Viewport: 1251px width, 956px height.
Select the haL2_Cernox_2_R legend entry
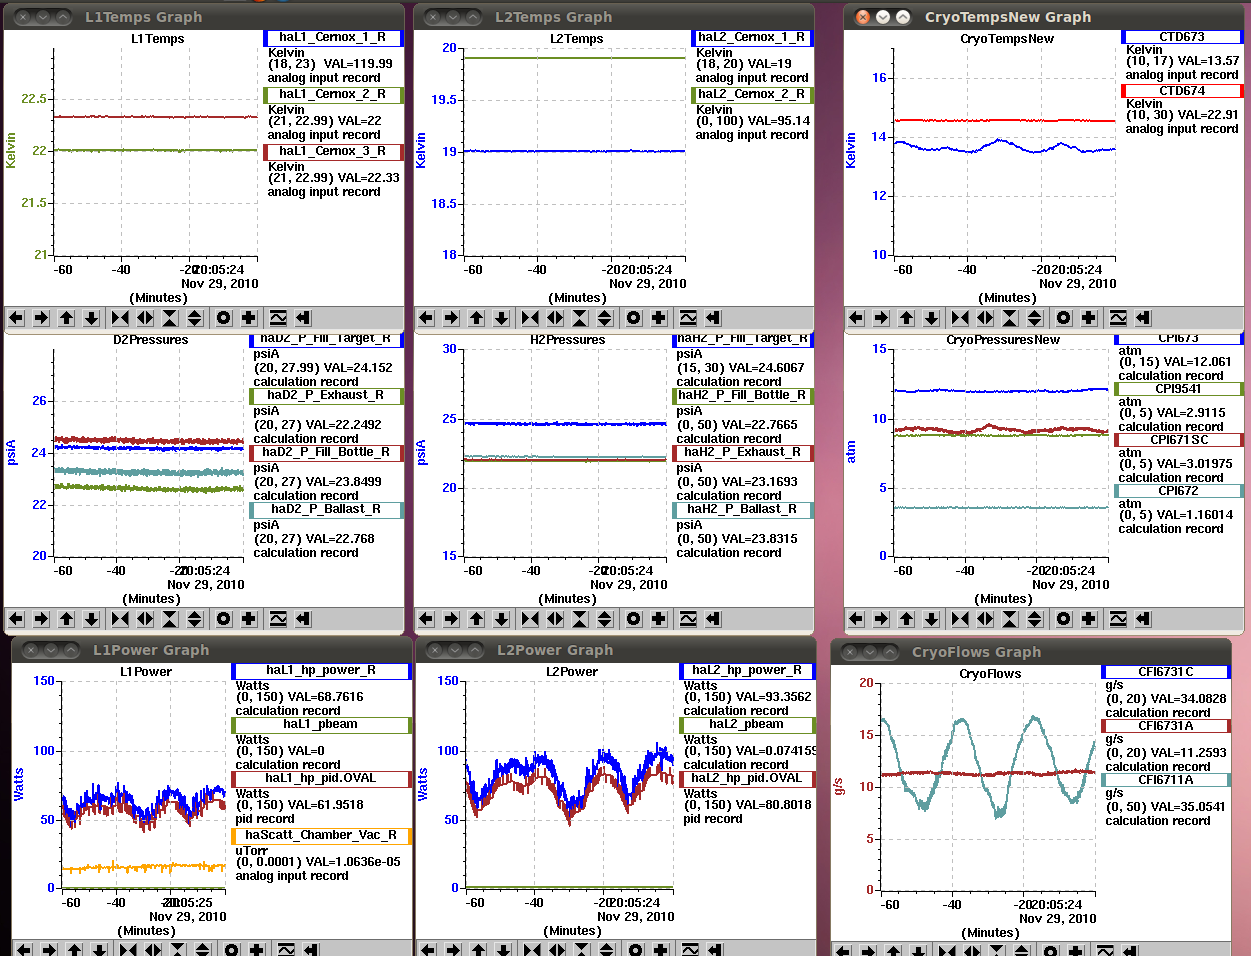click(752, 95)
